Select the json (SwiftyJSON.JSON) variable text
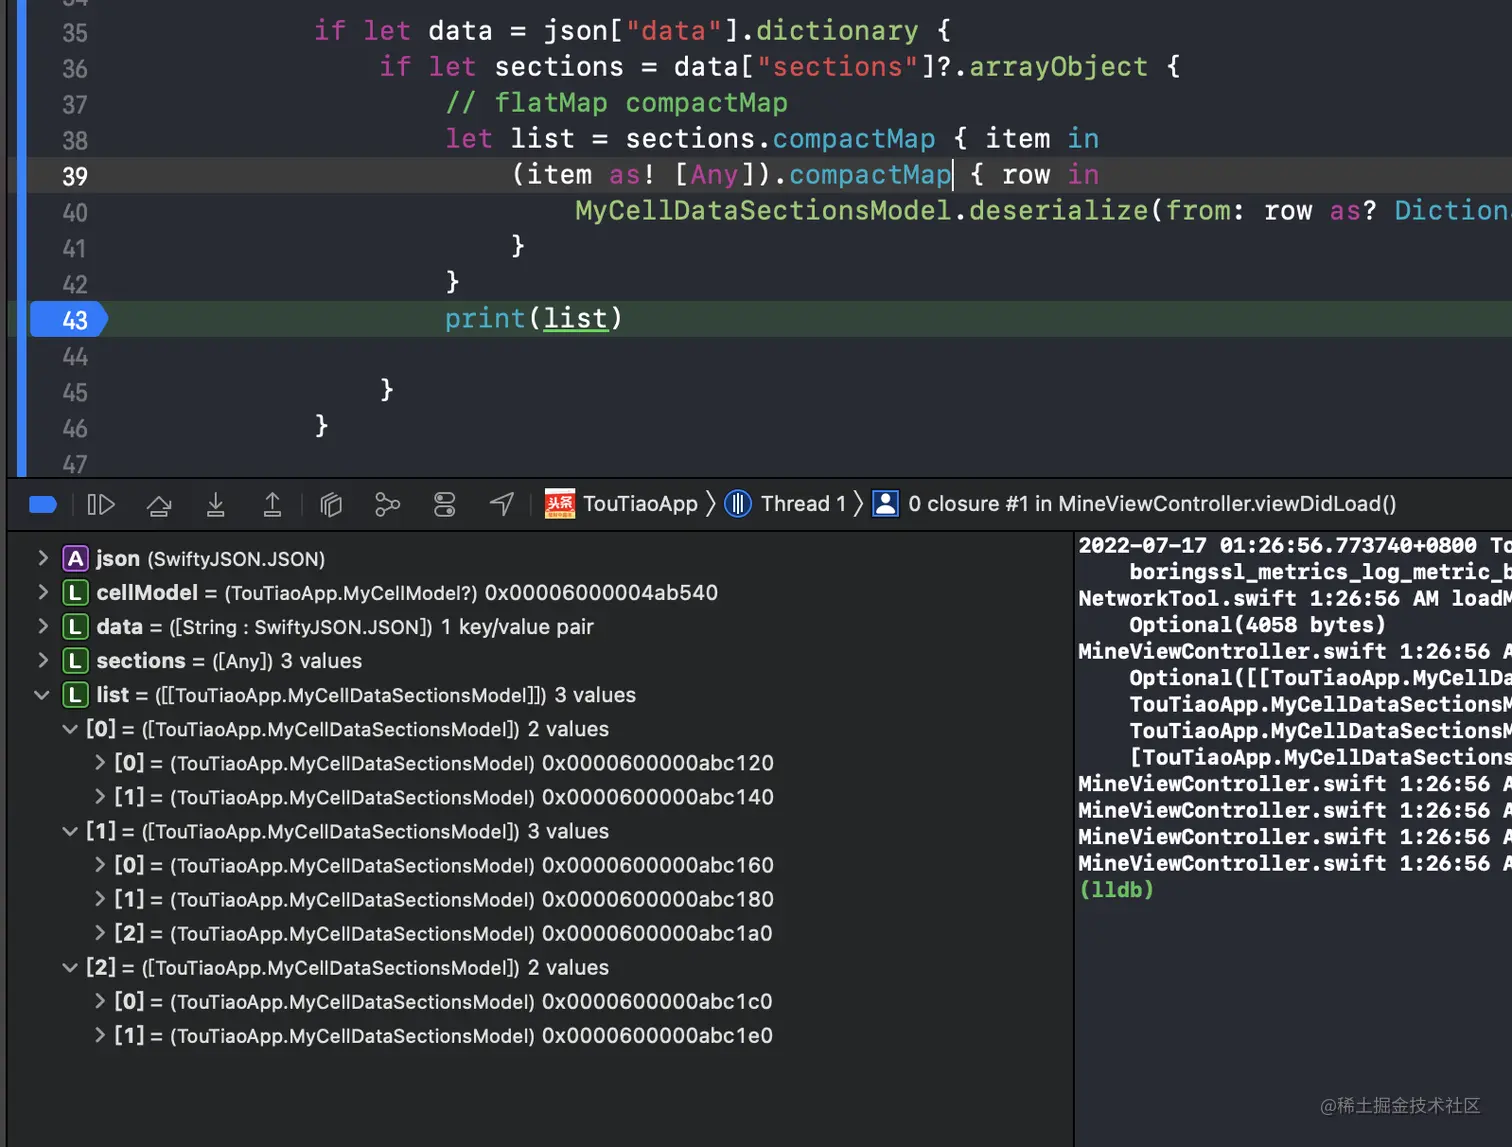The width and height of the screenshot is (1512, 1147). [x=210, y=558]
